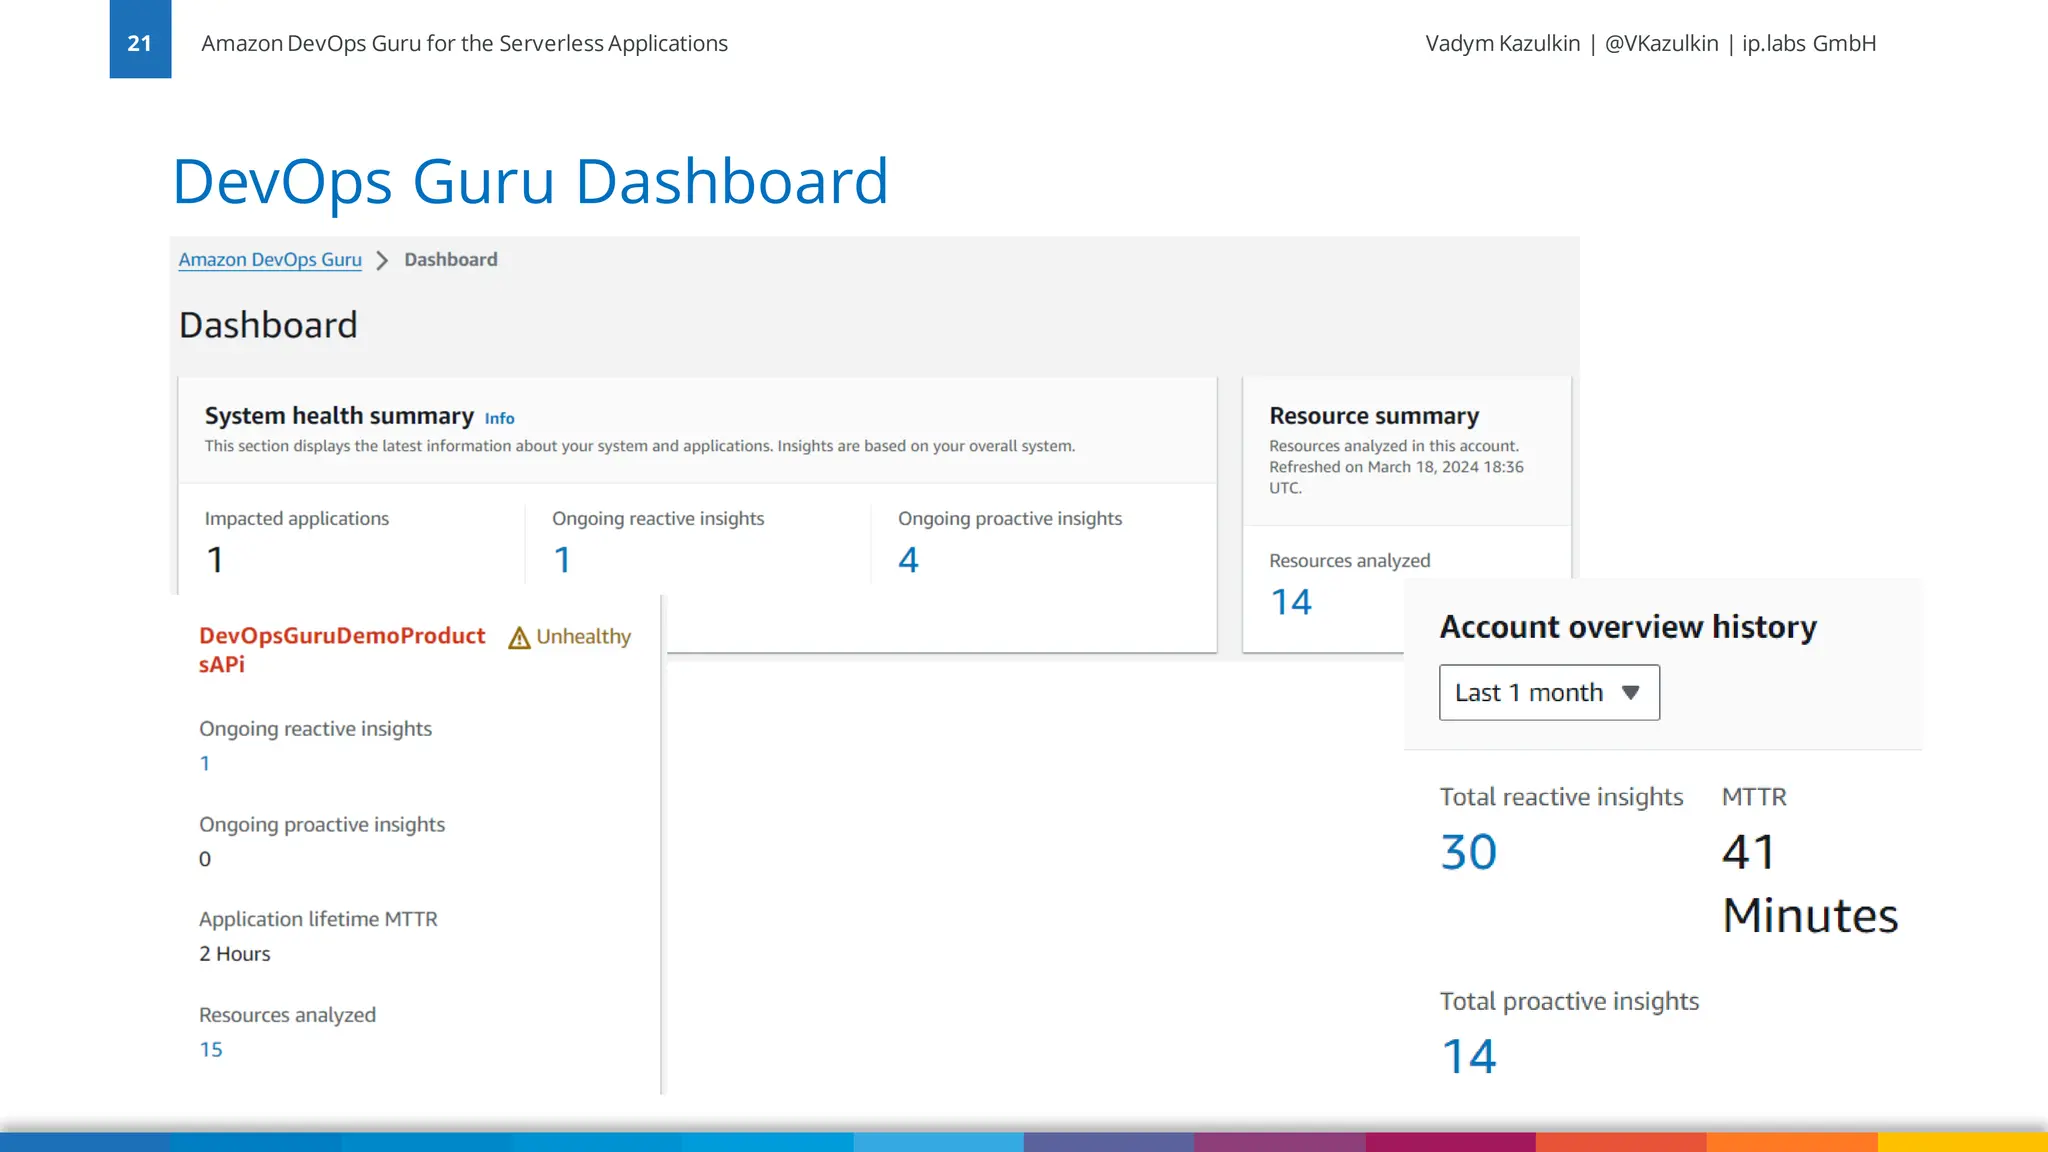Click the Unhealthy warning triangle icon

pyautogui.click(x=519, y=638)
